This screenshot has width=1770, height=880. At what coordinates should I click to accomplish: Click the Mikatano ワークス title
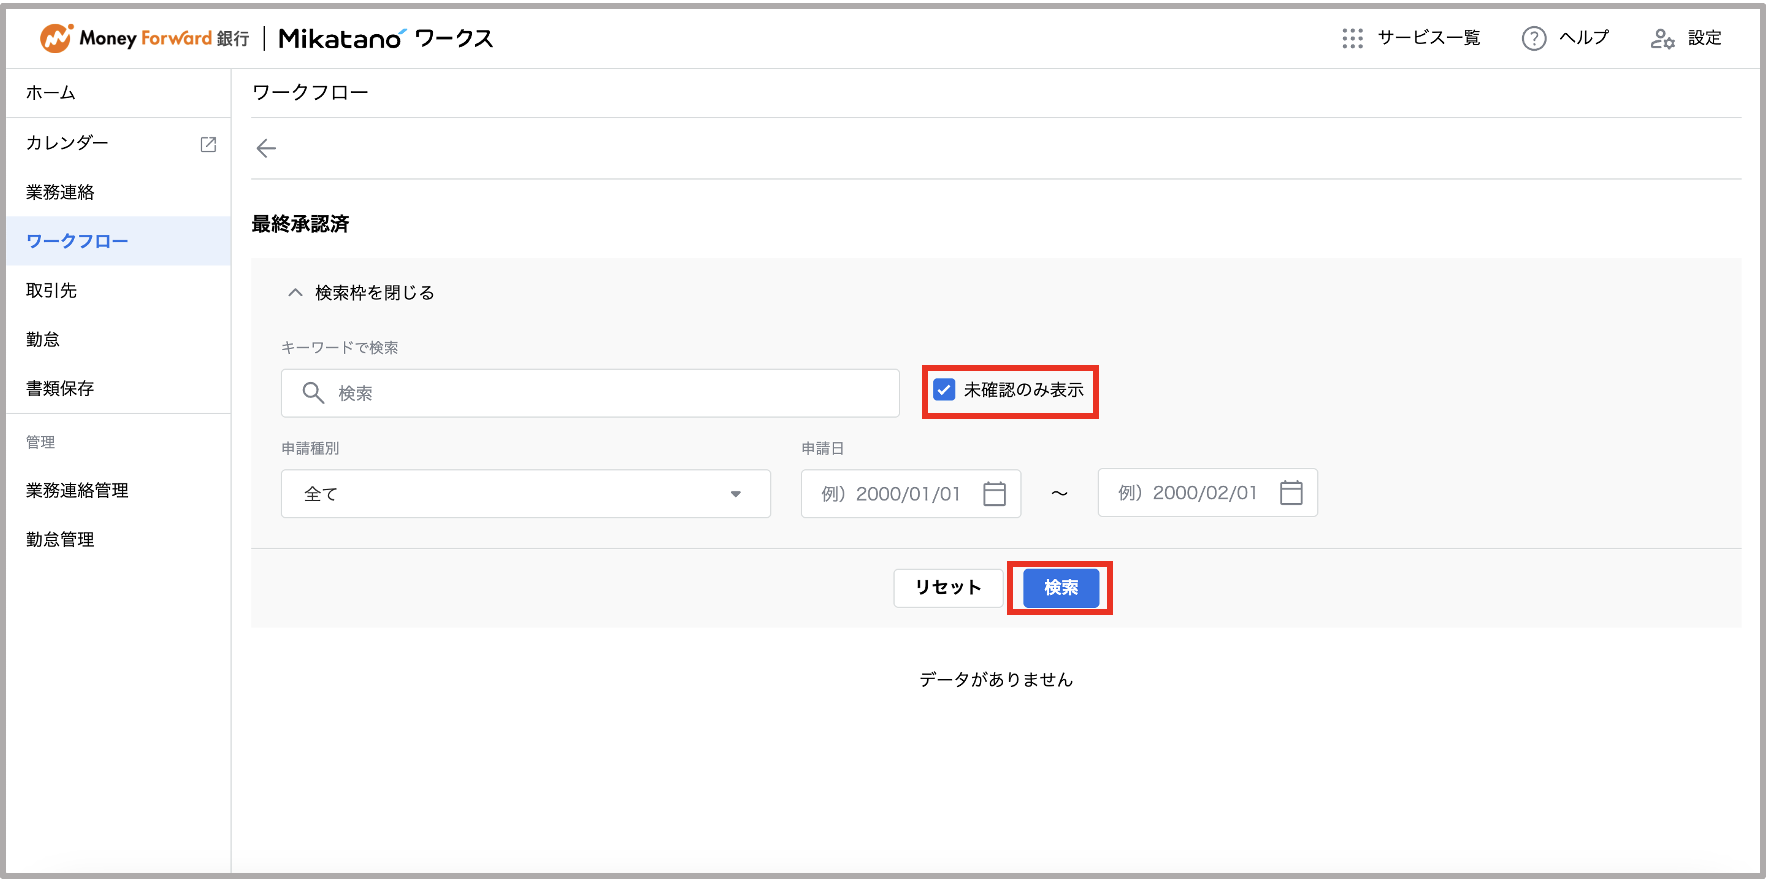click(x=386, y=38)
